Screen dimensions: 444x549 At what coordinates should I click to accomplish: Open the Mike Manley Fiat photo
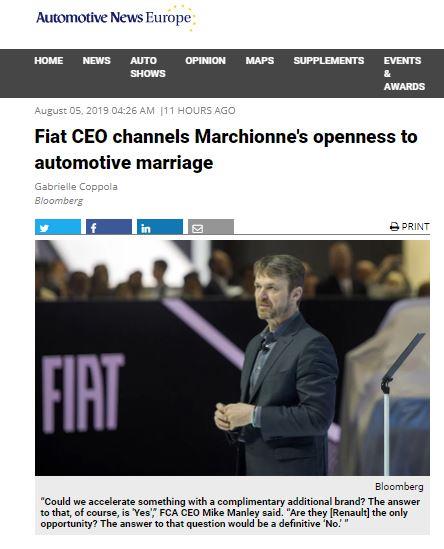tap(232, 357)
